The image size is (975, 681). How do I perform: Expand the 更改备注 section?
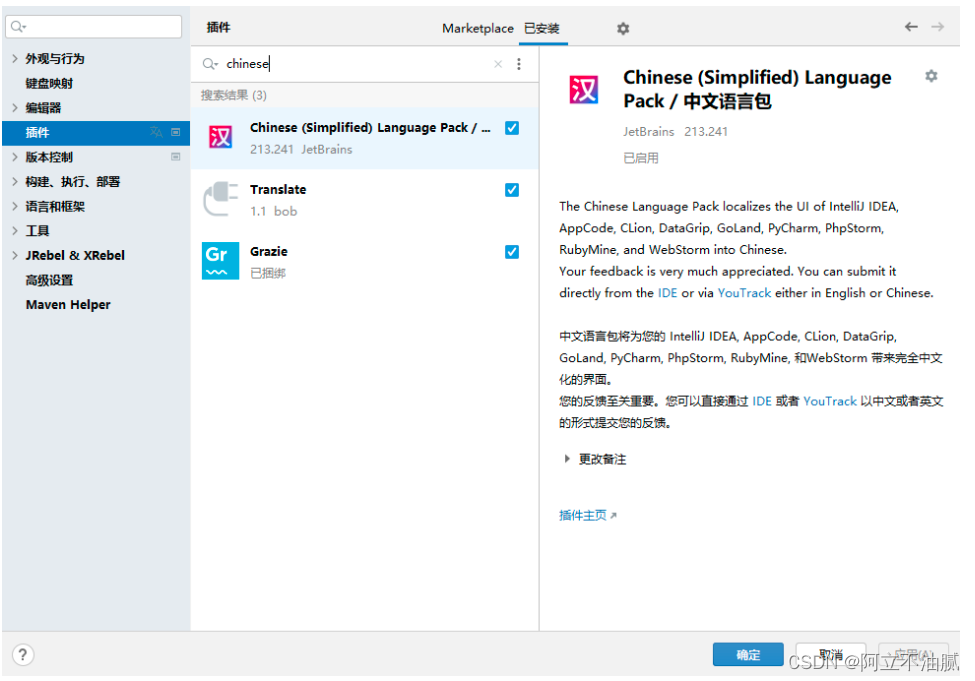[566, 459]
